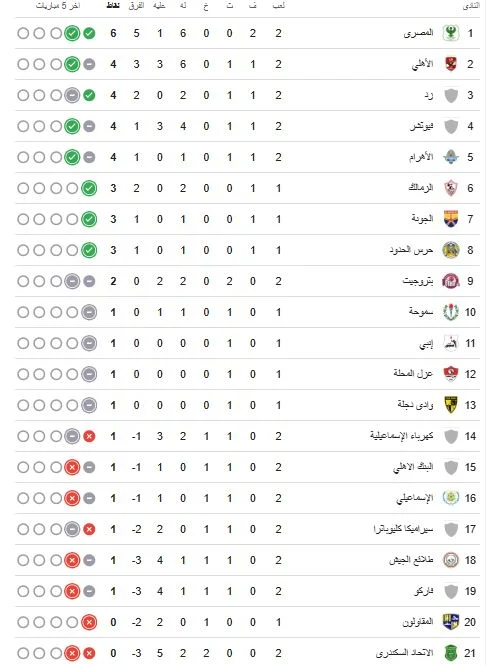486x665 pixels.
Task: Click Ghazl El Mahalla crest in row 12
Action: coord(451,374)
